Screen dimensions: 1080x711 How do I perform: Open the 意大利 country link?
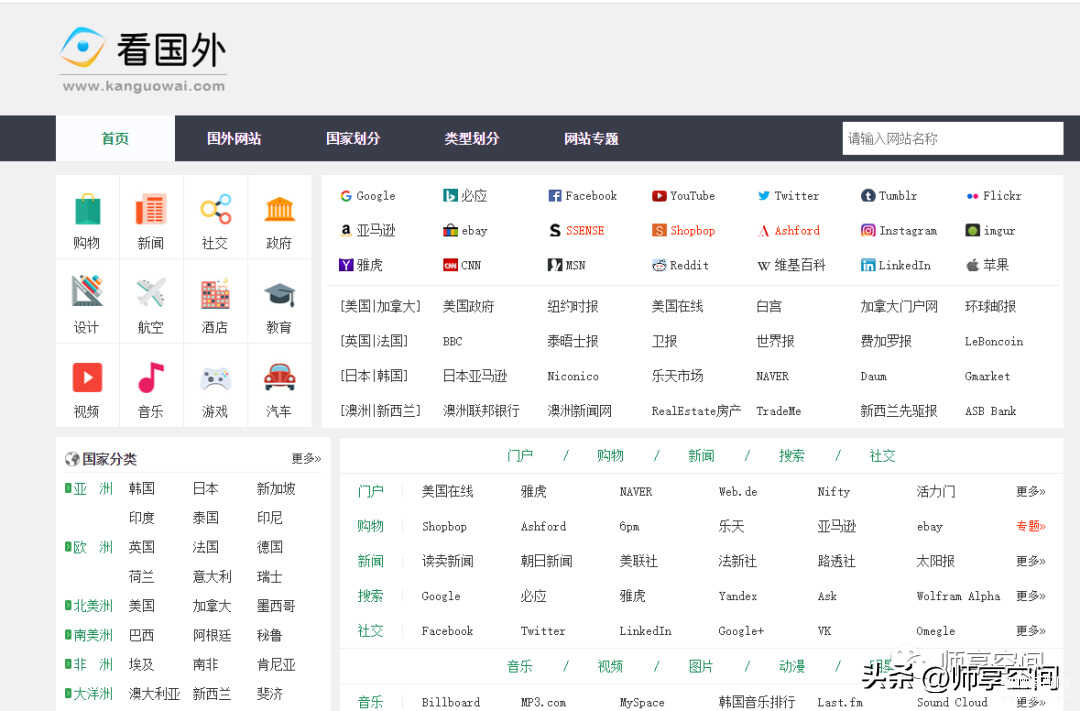(212, 576)
